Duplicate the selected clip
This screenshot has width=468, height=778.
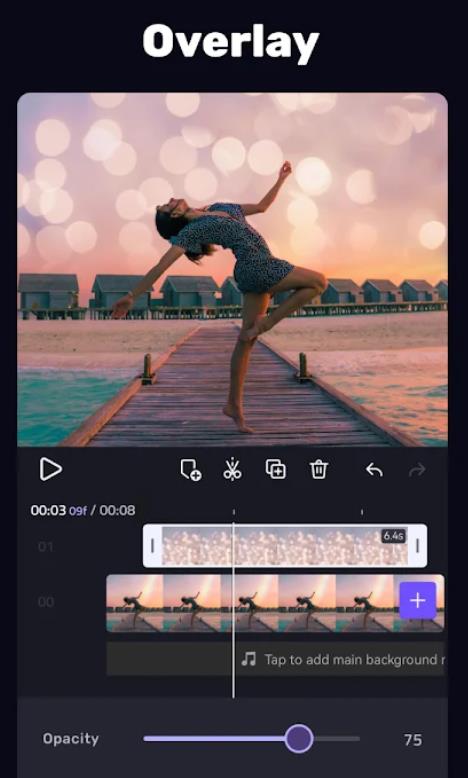coord(275,469)
